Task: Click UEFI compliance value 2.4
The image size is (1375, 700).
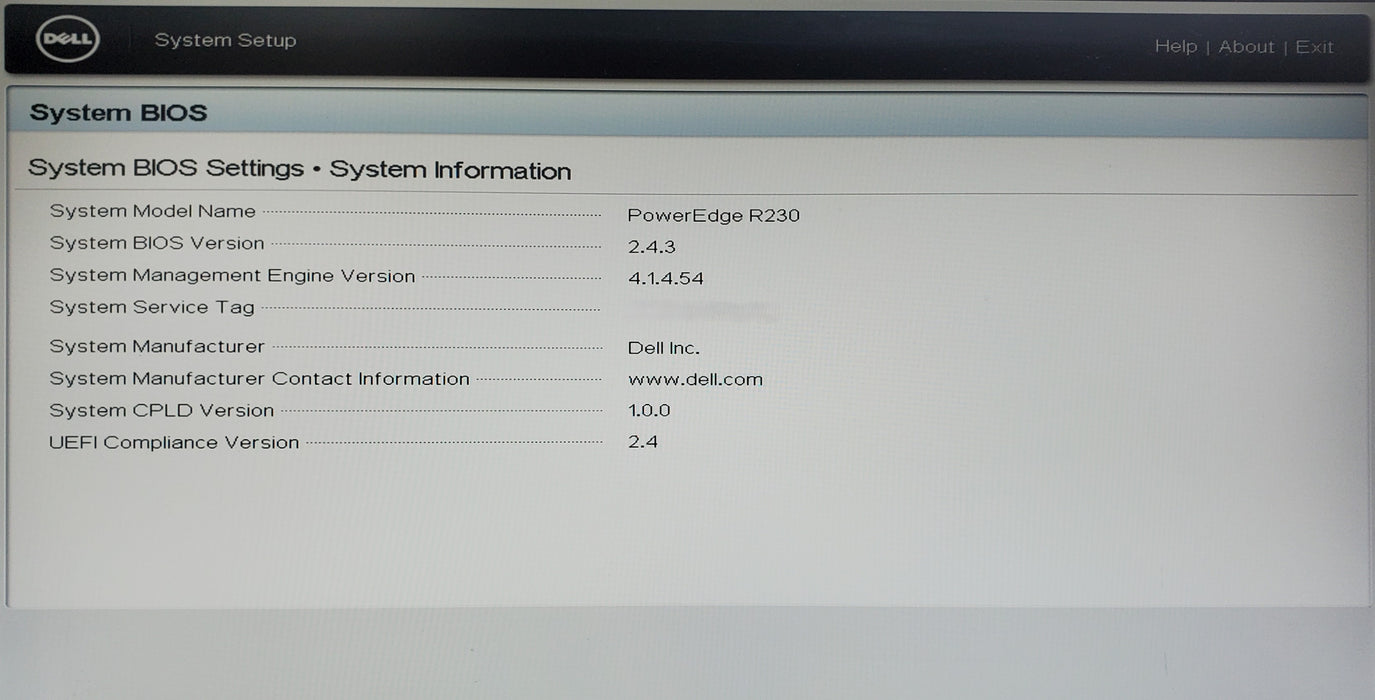Action: 643,441
